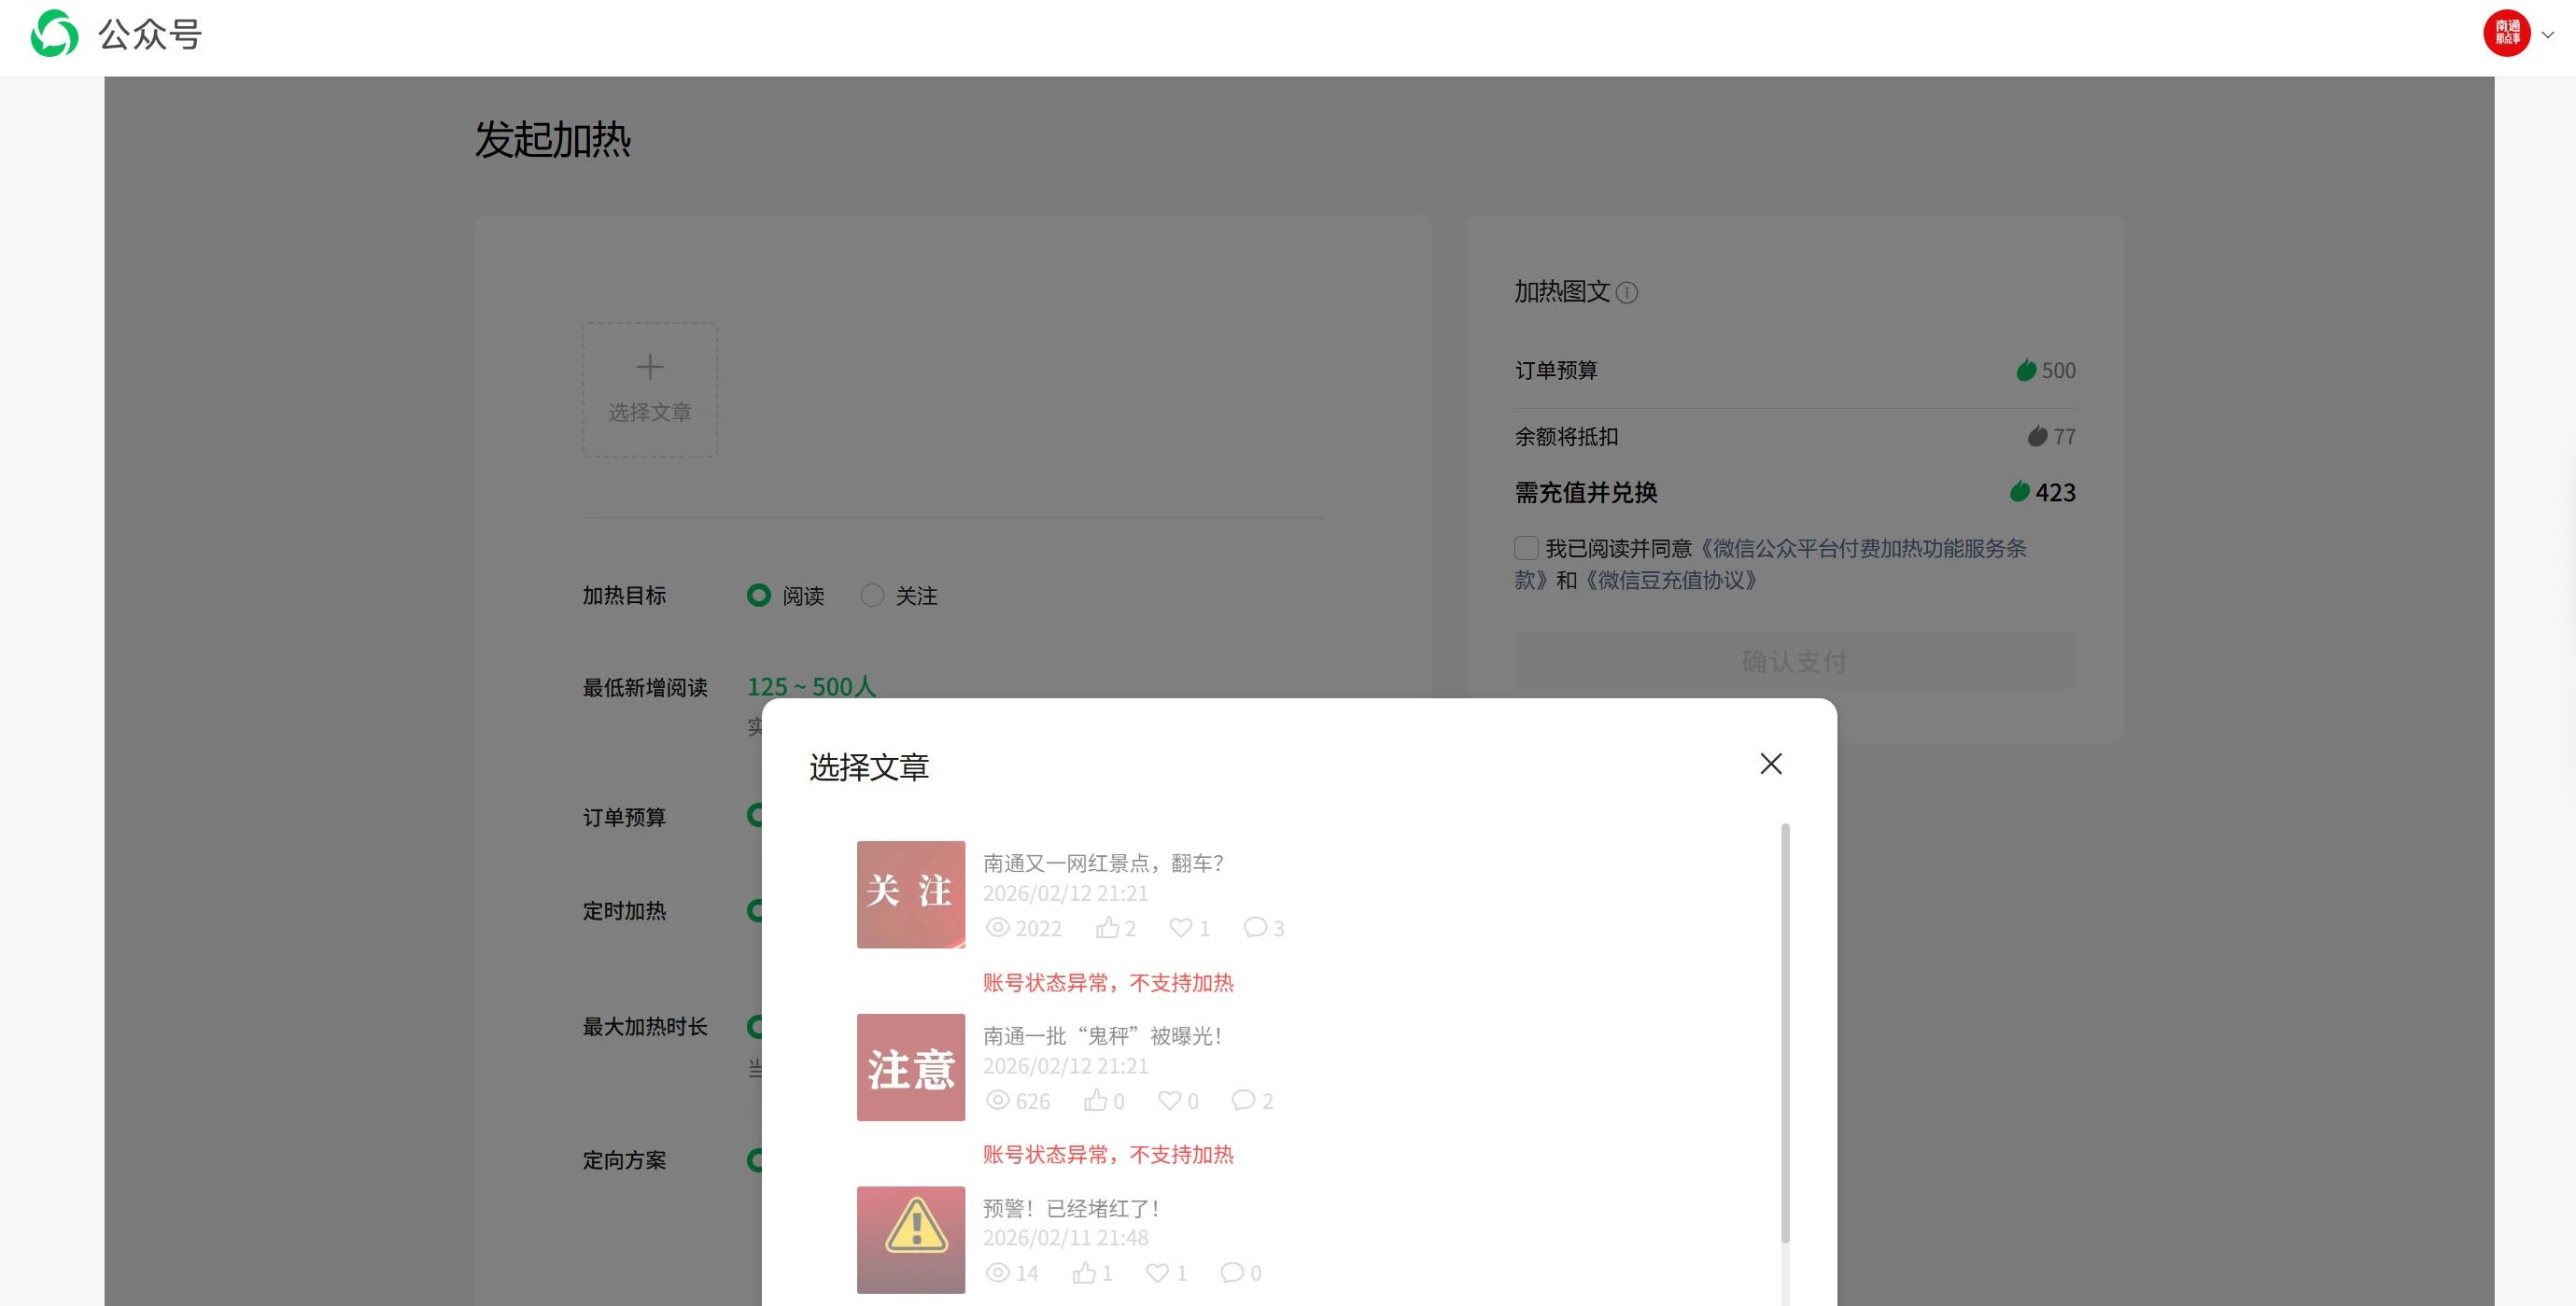
Task: Click the 关注 article thumbnail
Action: pyautogui.click(x=910, y=894)
